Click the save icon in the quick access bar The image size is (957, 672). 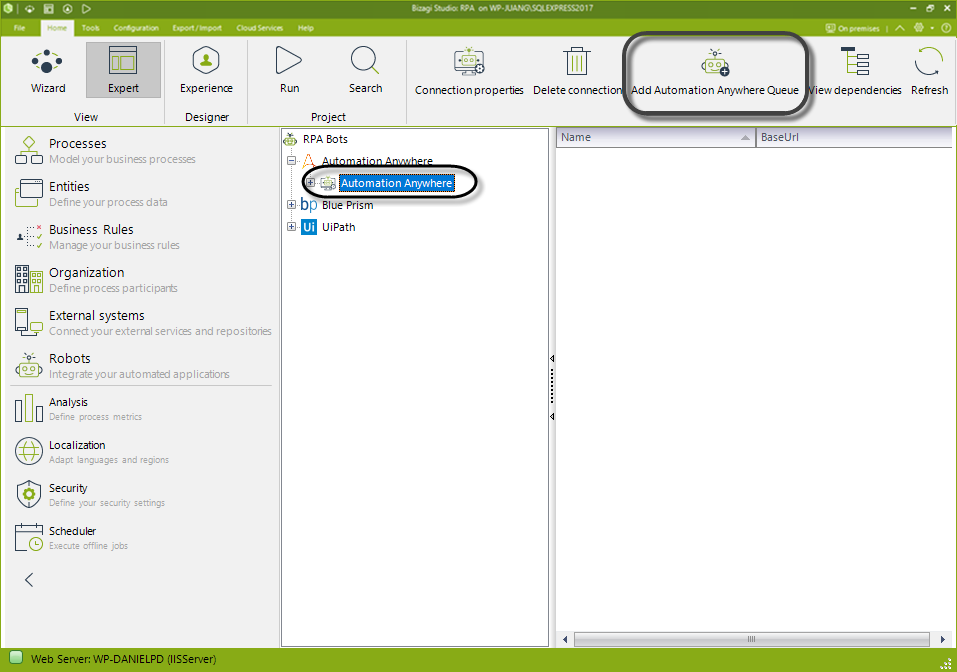pyautogui.click(x=48, y=9)
